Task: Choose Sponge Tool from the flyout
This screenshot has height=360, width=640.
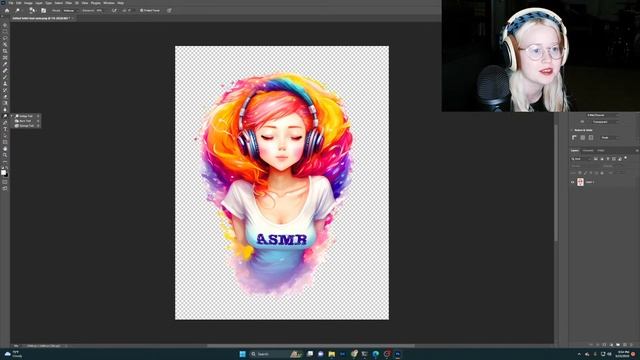Action: coord(26,126)
